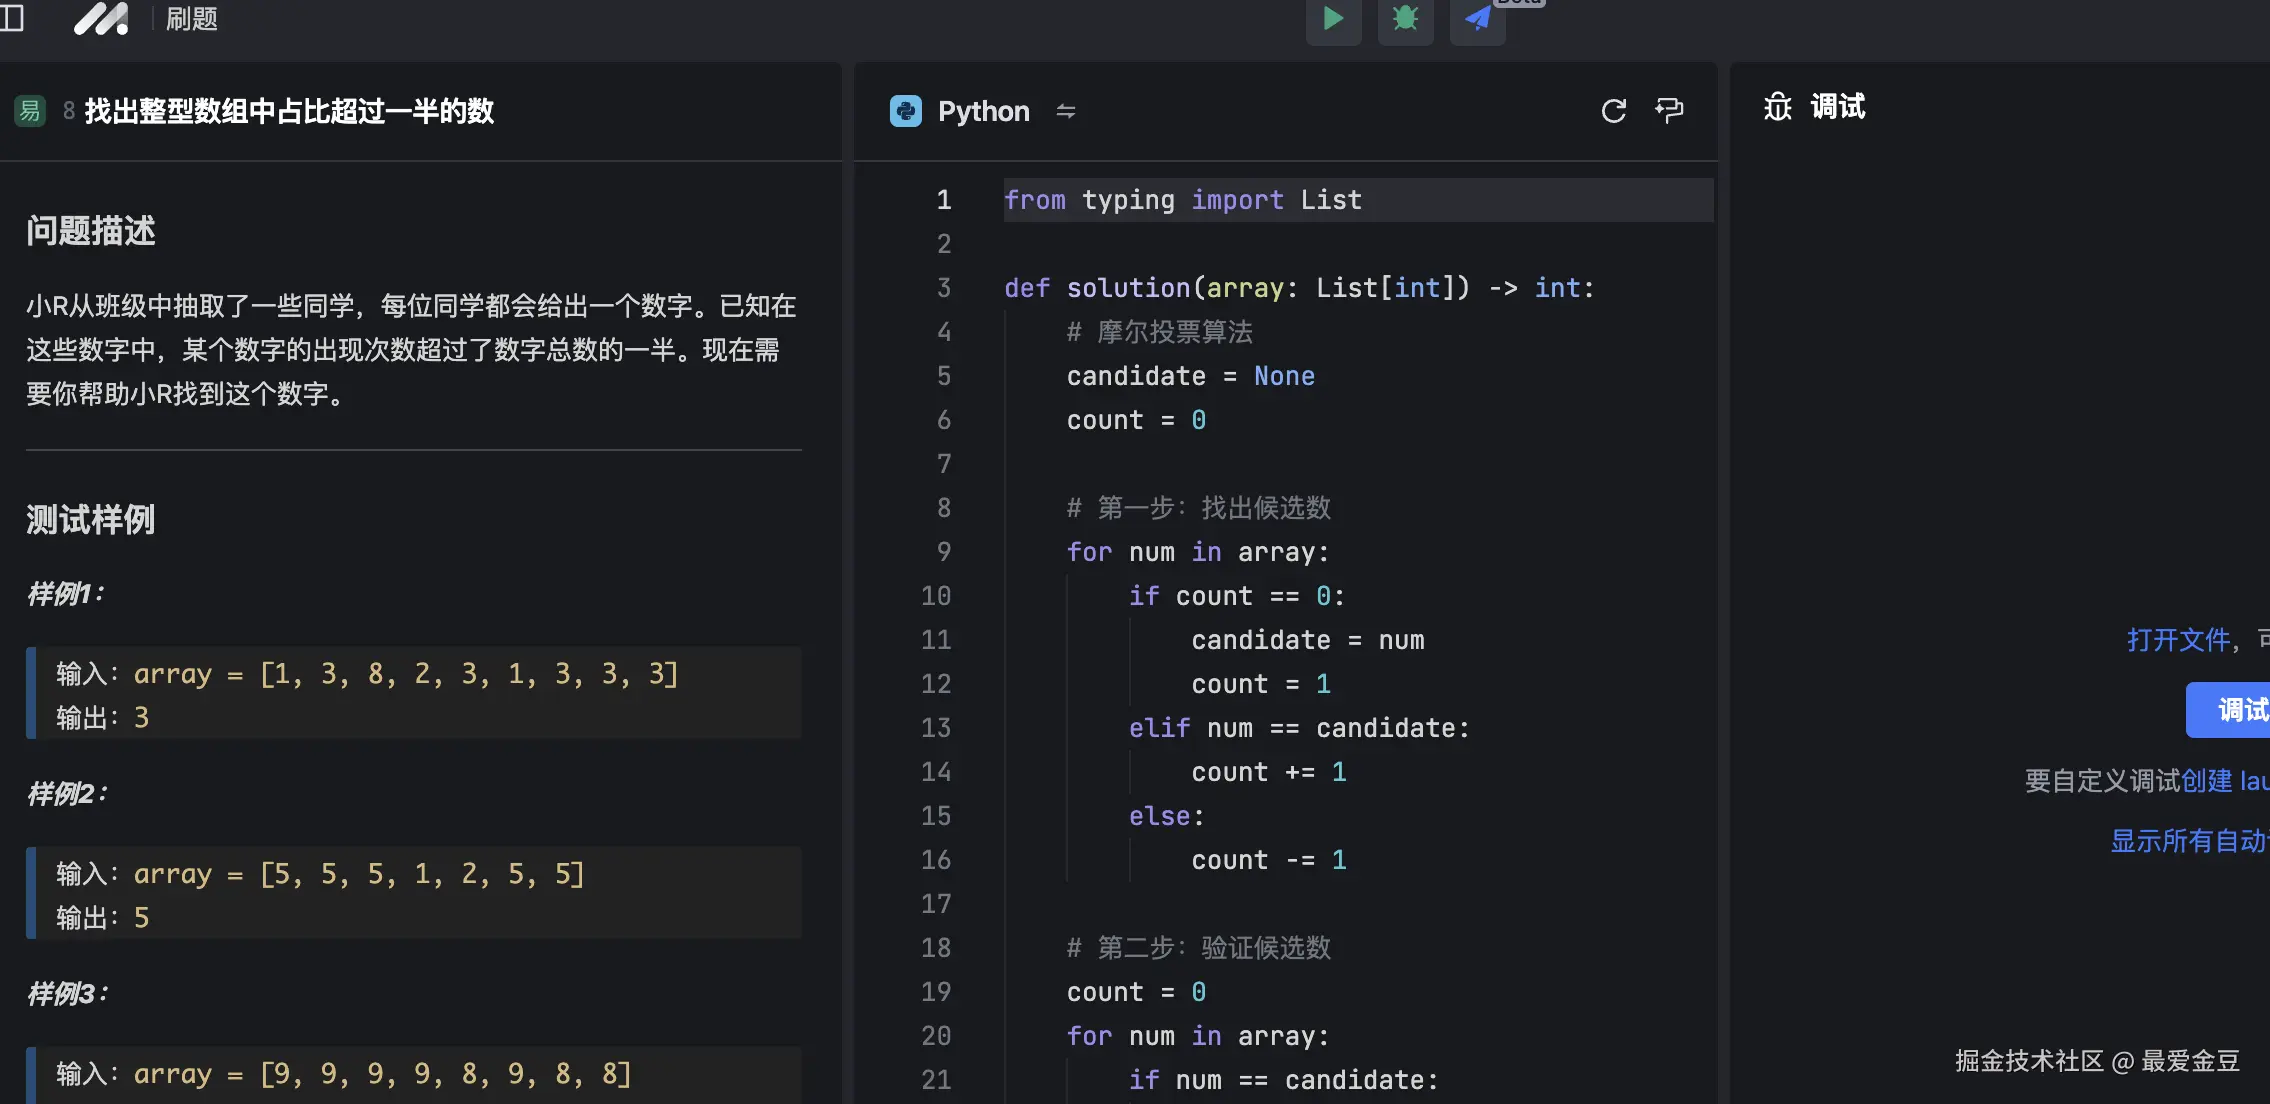Image resolution: width=2270 pixels, height=1104 pixels.
Task: Click the bug icon beside 调试 header
Action: coord(1777,107)
